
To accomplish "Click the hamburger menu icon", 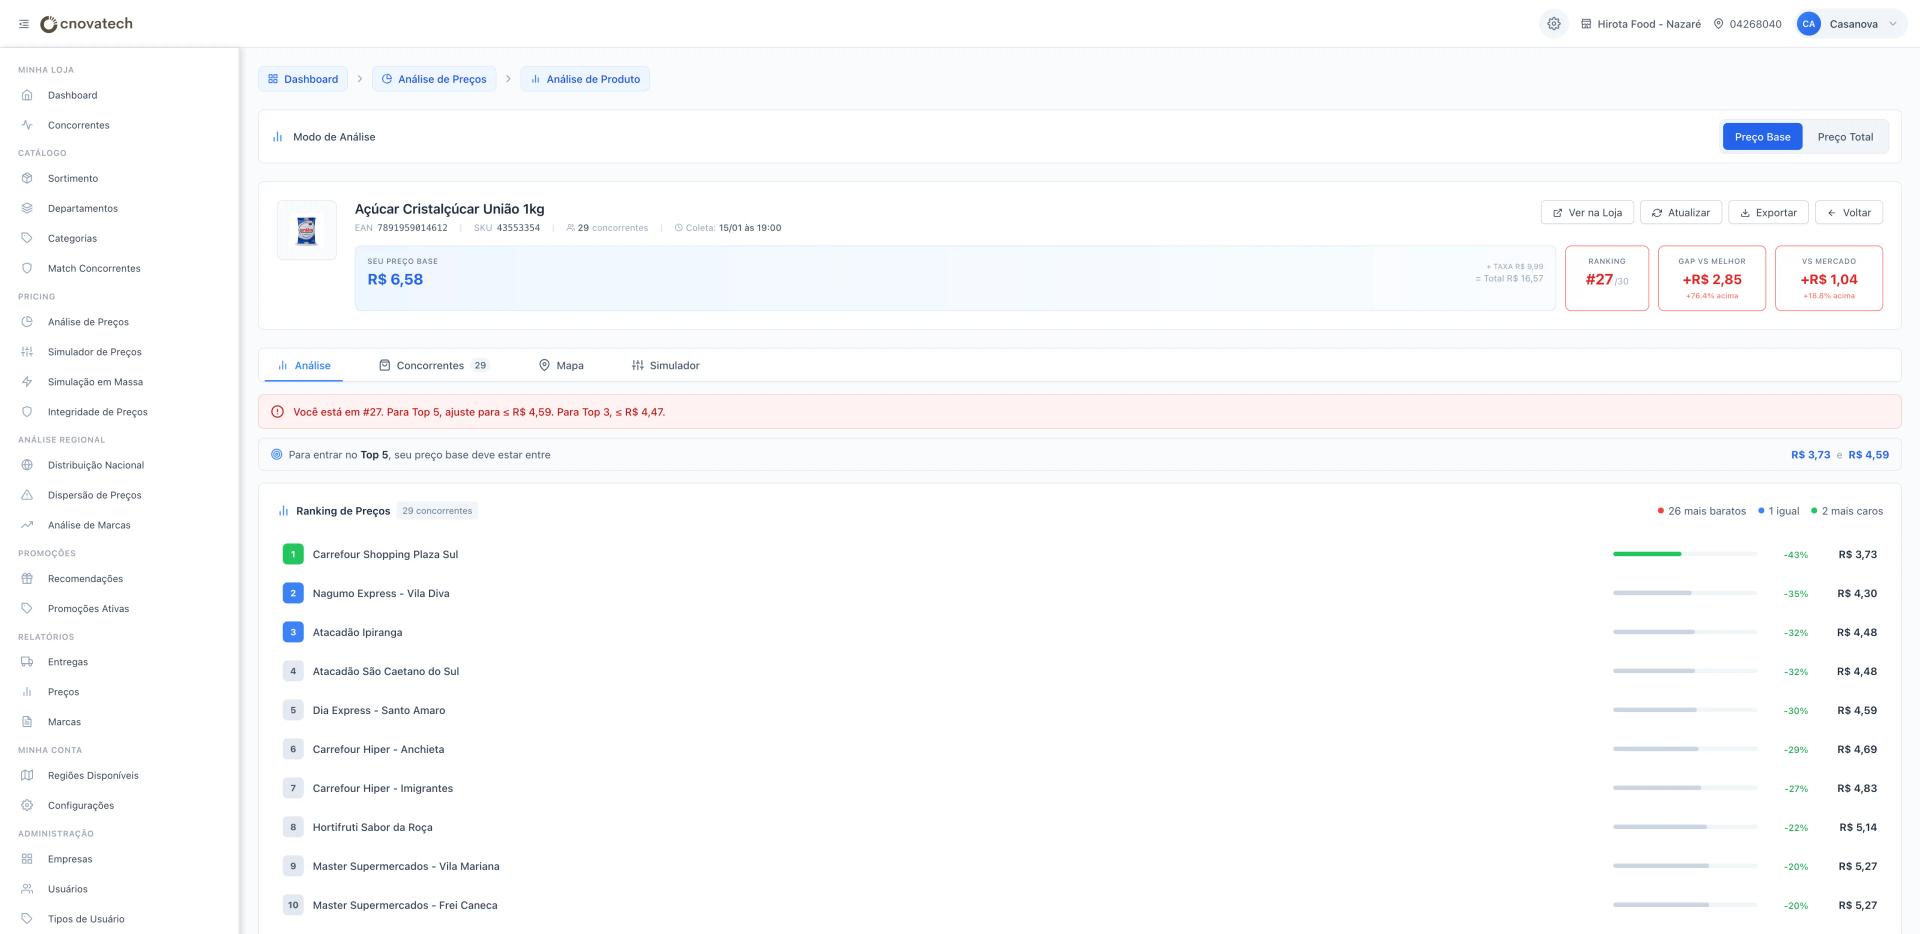I will (24, 24).
